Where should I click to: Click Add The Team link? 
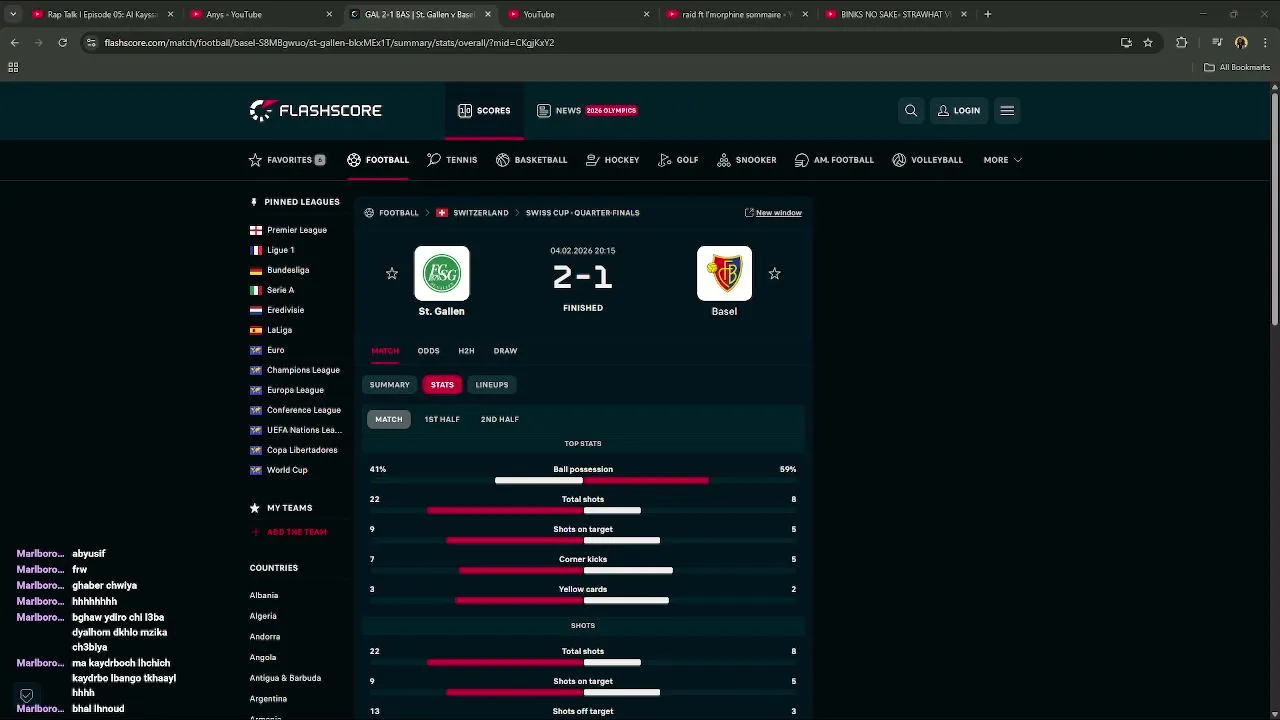coord(288,532)
